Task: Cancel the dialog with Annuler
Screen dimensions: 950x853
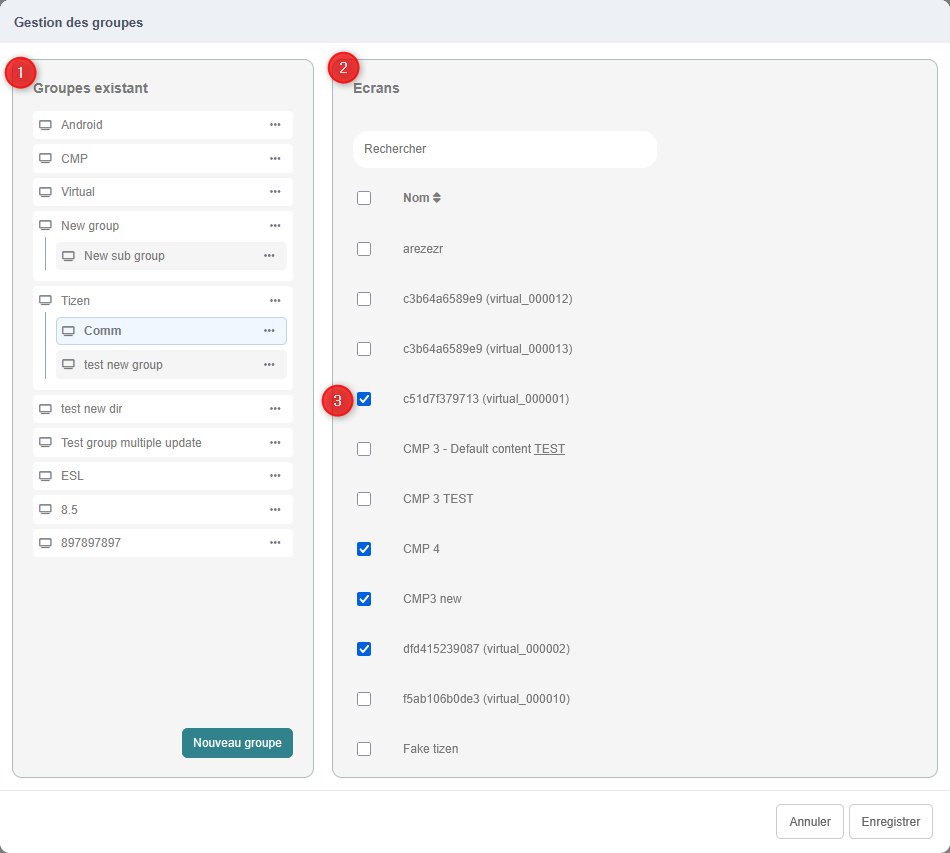Action: click(809, 822)
